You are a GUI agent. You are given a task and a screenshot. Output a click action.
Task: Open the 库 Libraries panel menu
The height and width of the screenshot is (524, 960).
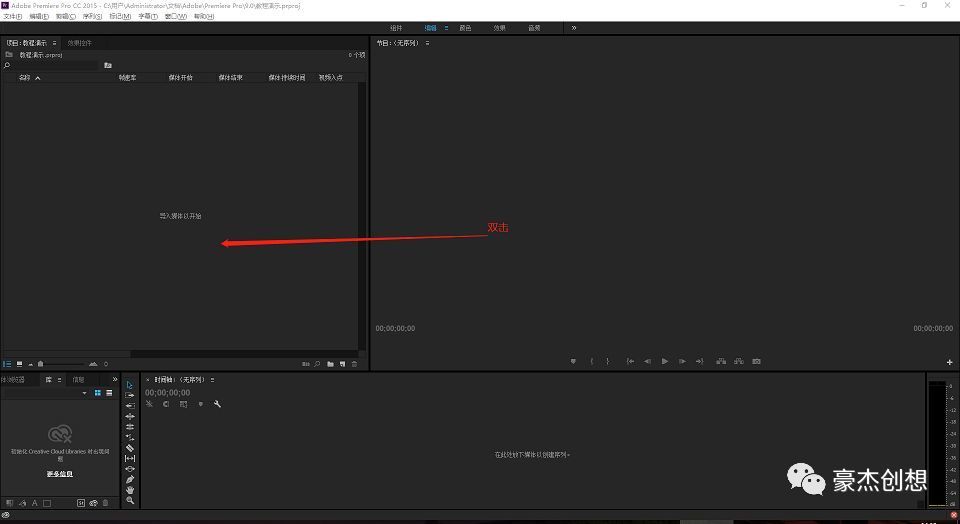pos(59,380)
